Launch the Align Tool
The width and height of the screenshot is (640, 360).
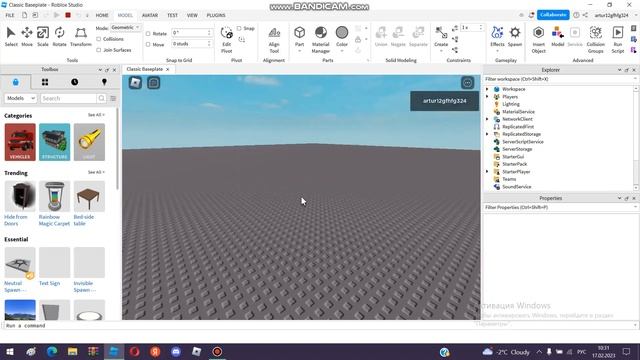[x=274, y=40]
